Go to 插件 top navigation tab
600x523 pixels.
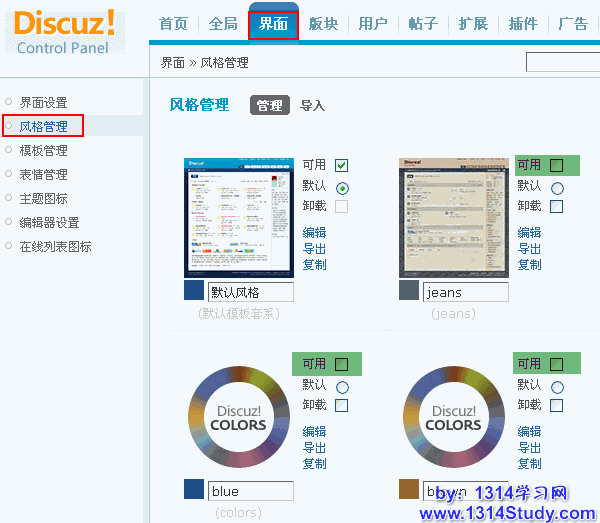(x=523, y=24)
